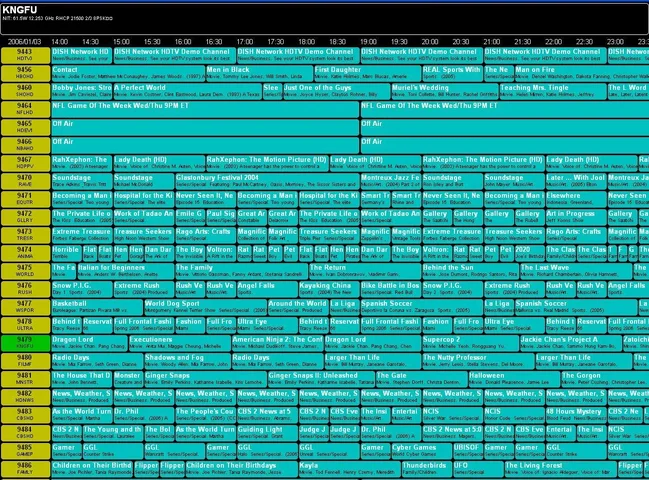Screen dimensions: 649x480
Task: Select channel 9484 CBSHD
Action: click(25, 433)
